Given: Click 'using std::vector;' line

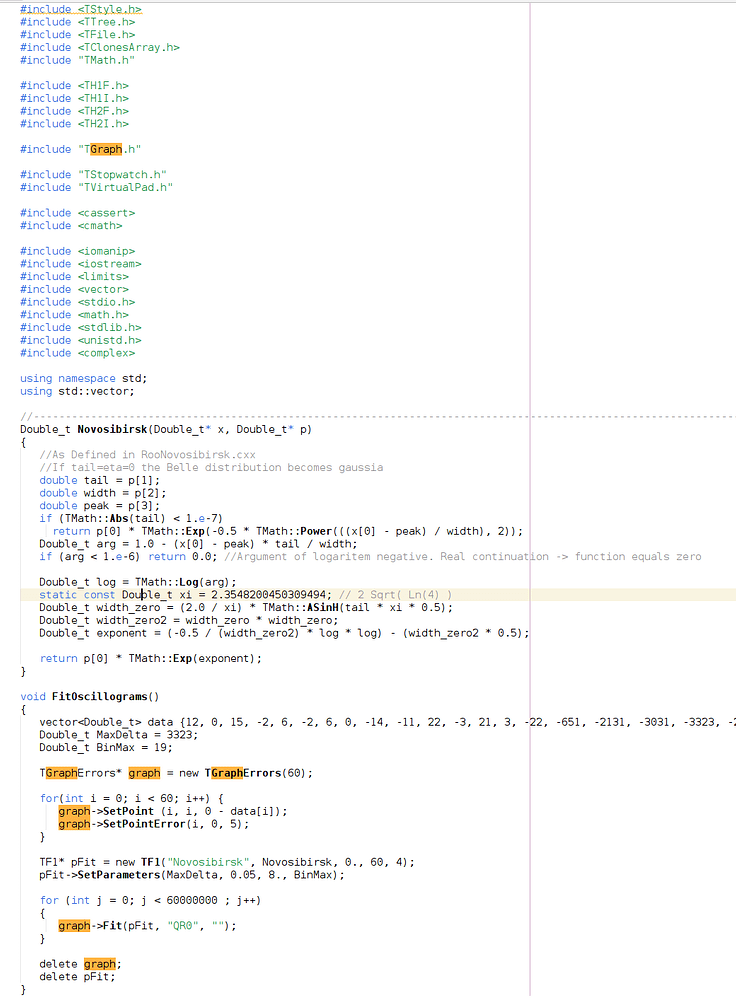Looking at the screenshot, I should pyautogui.click(x=77, y=392).
